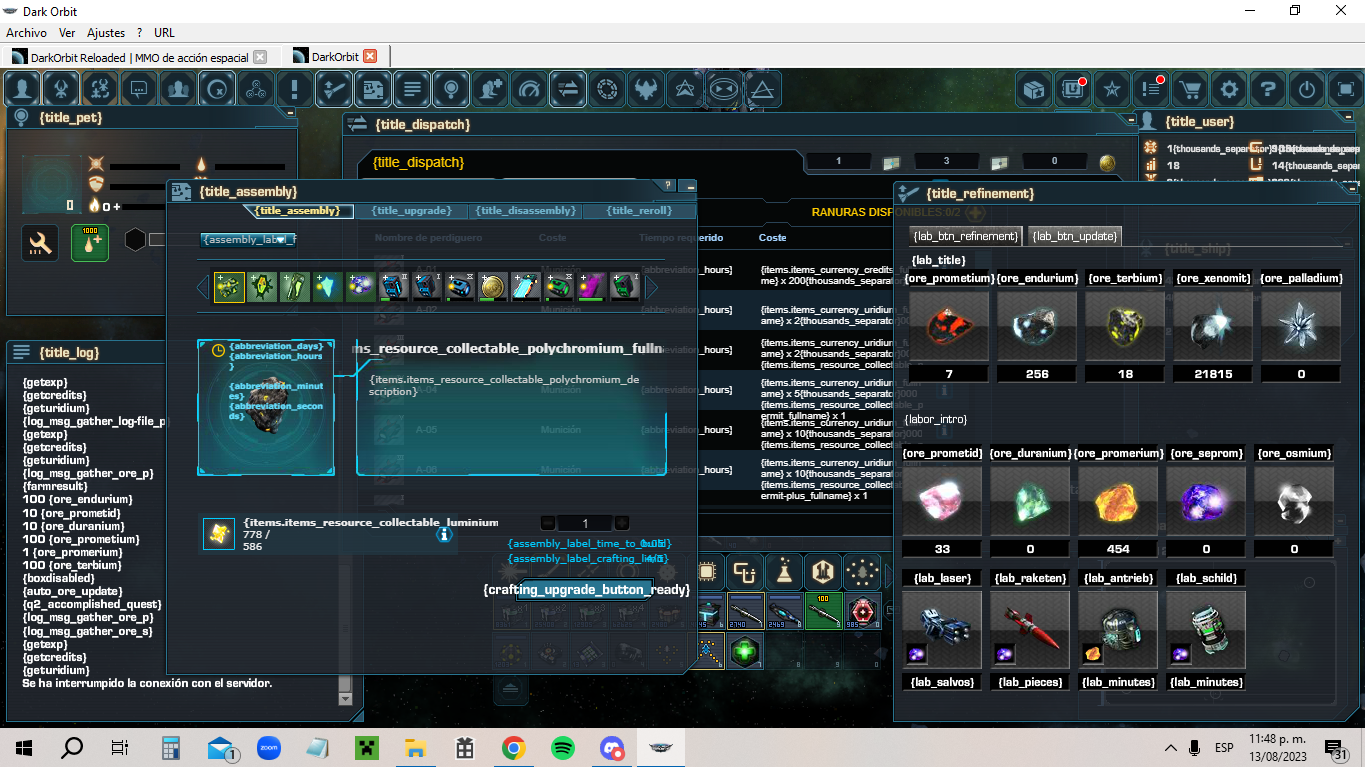
Task: Open the notifications list icon with red dot
Action: (1151, 89)
